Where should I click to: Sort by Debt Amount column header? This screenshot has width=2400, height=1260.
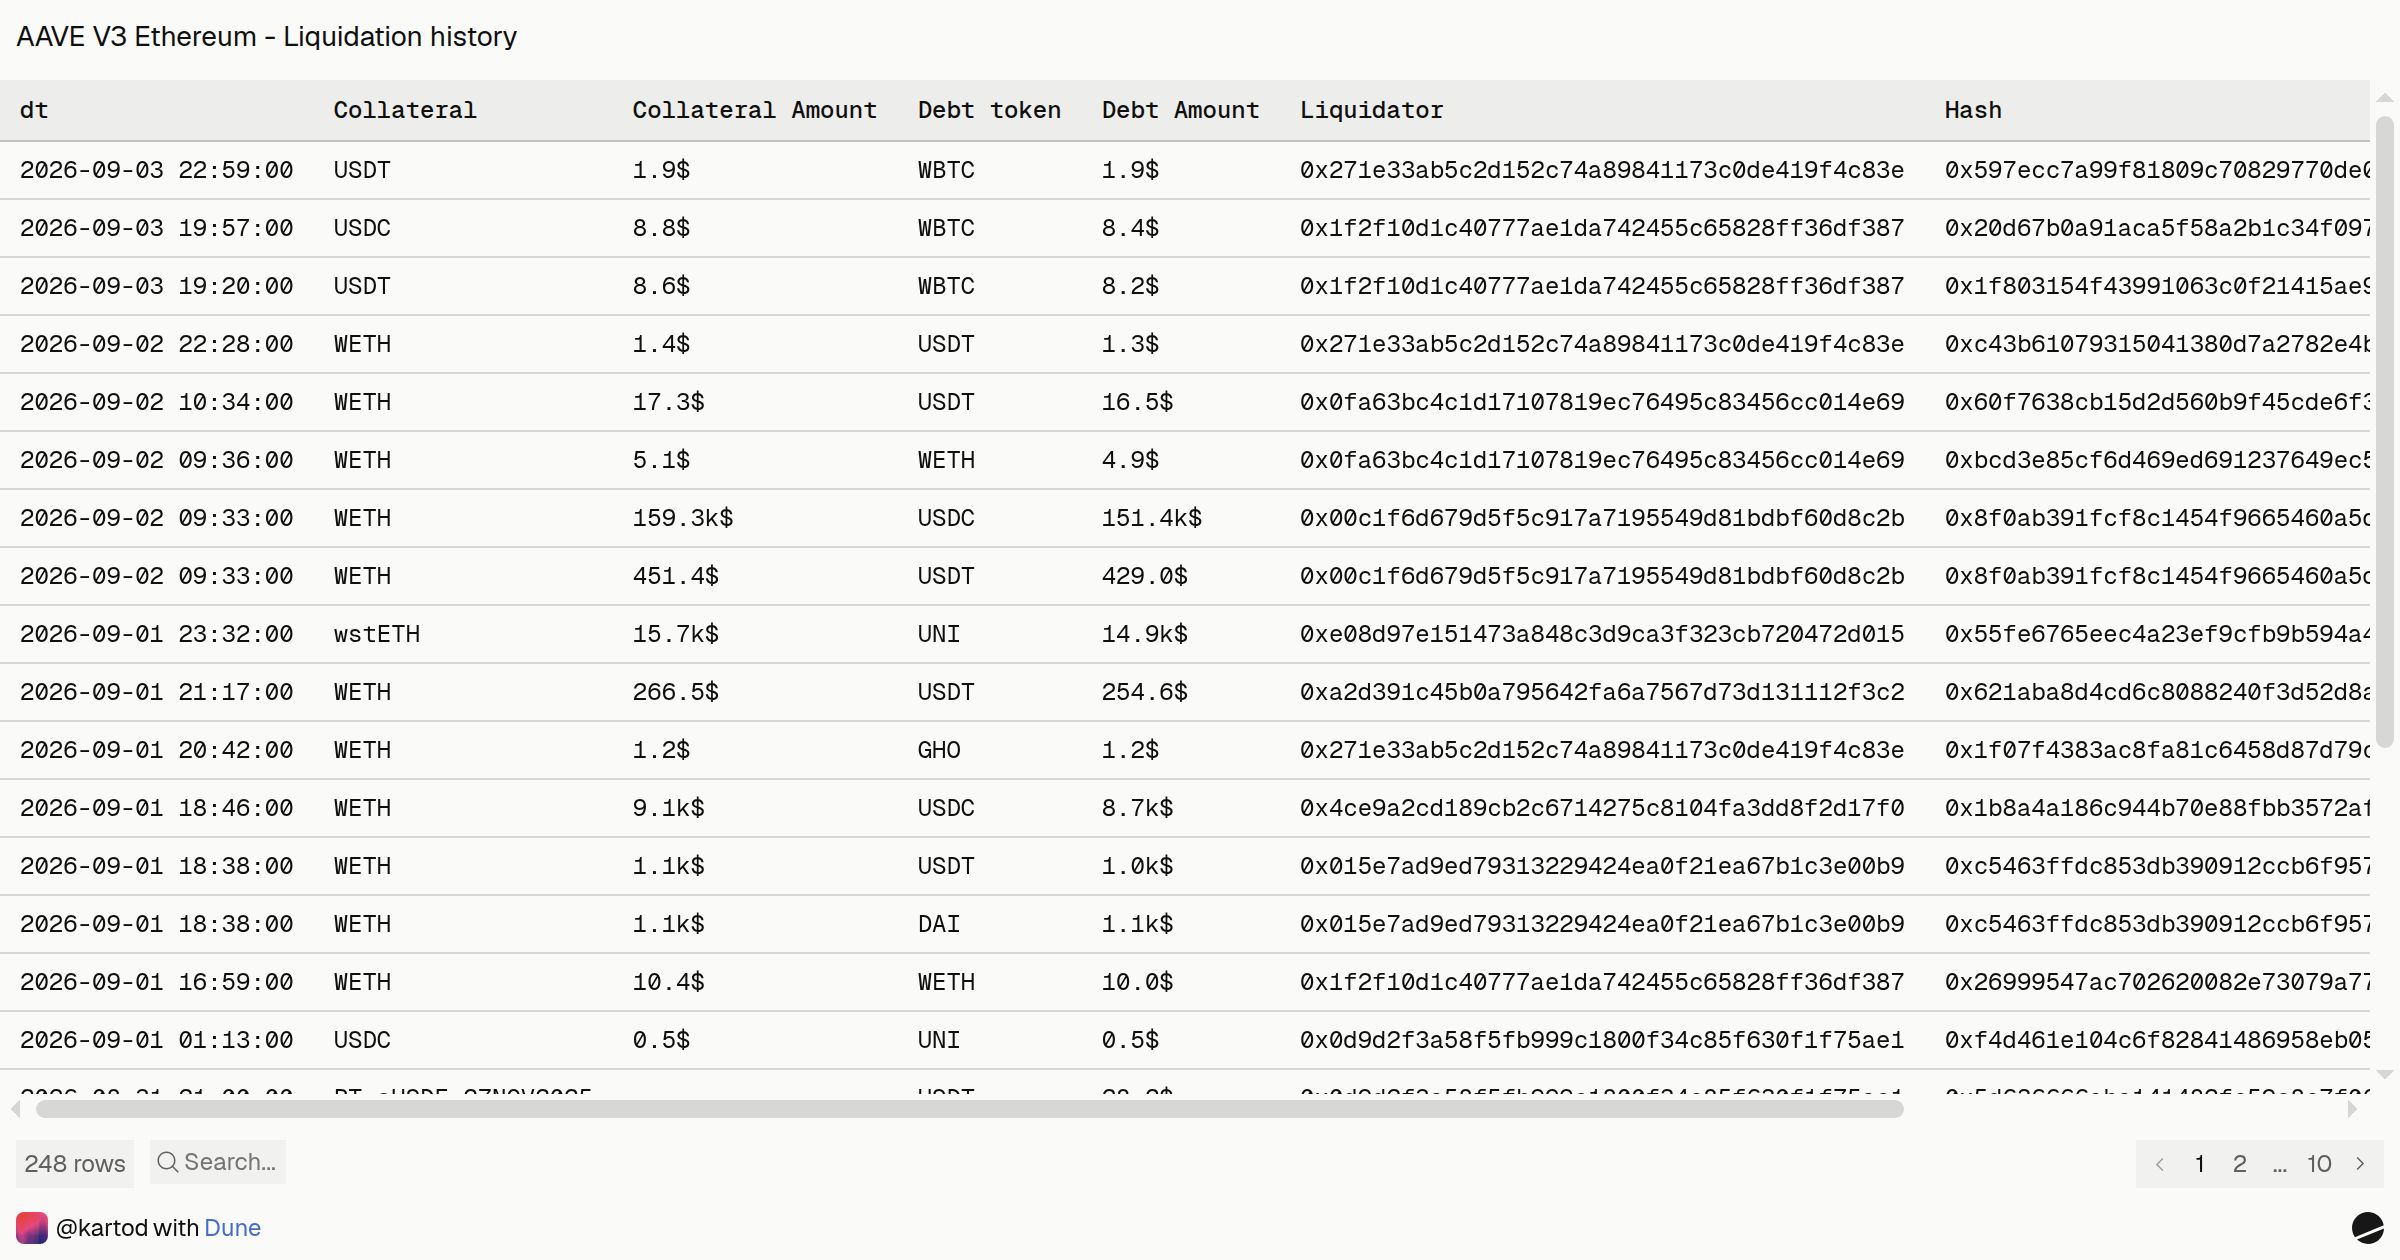1180,110
